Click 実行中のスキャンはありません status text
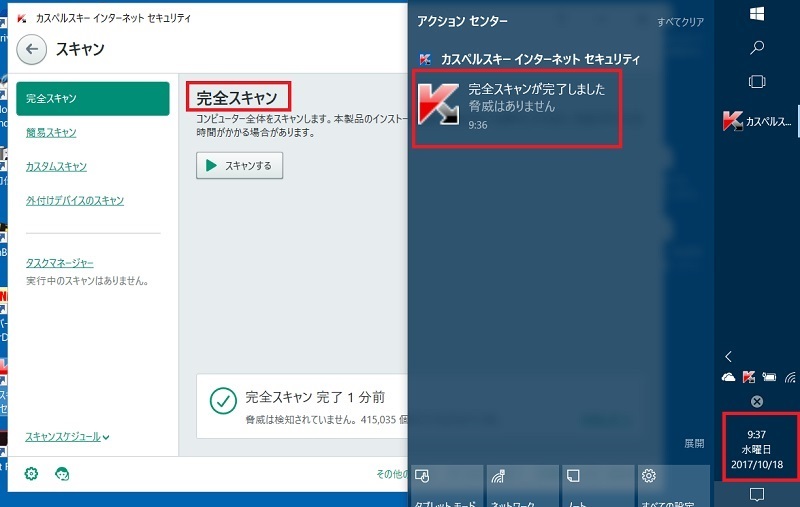800x507 pixels. point(87,281)
